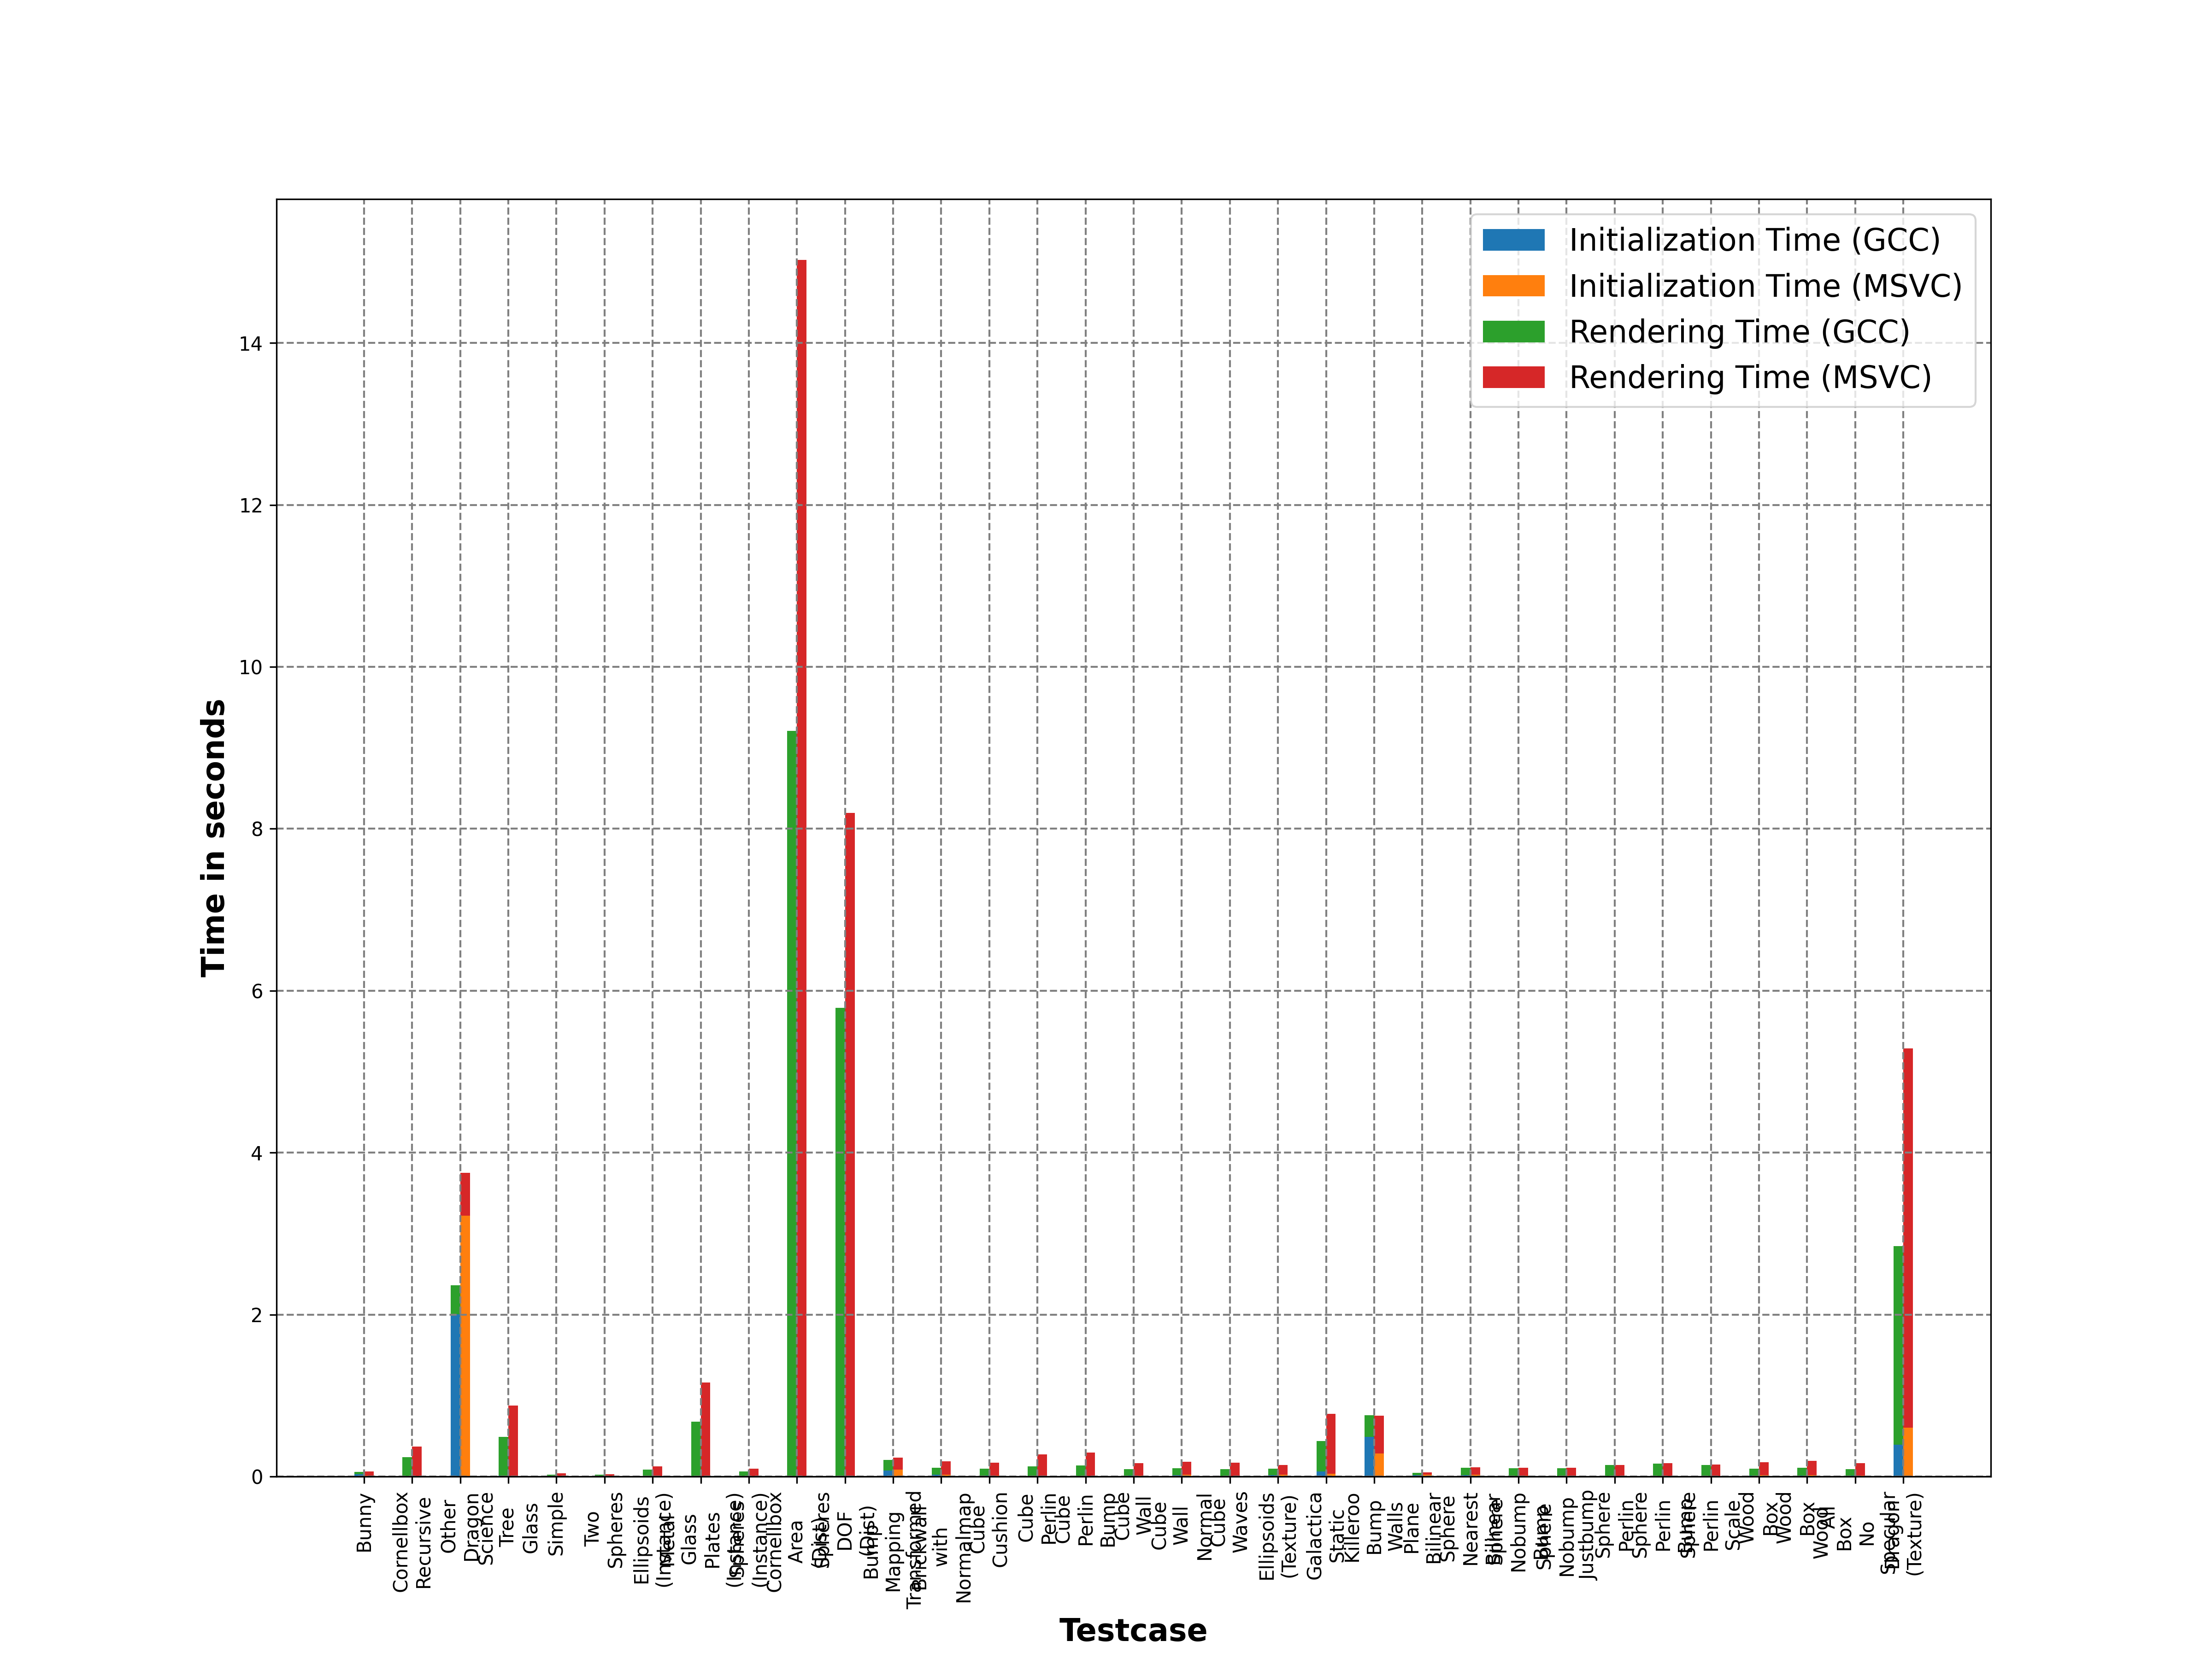Click the orange Initialization Time (MSVC) legend swatch
The height and width of the screenshot is (1659, 2212).
pyautogui.click(x=1513, y=286)
